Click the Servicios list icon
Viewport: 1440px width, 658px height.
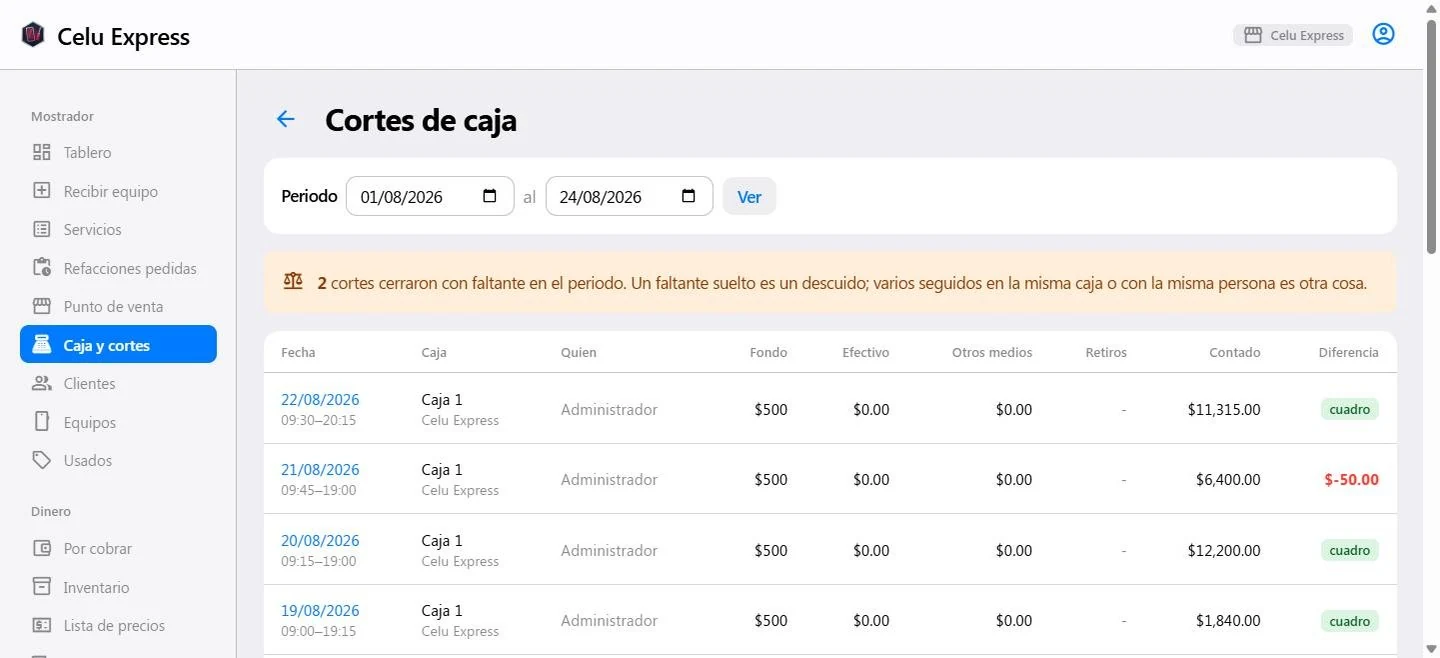point(42,230)
